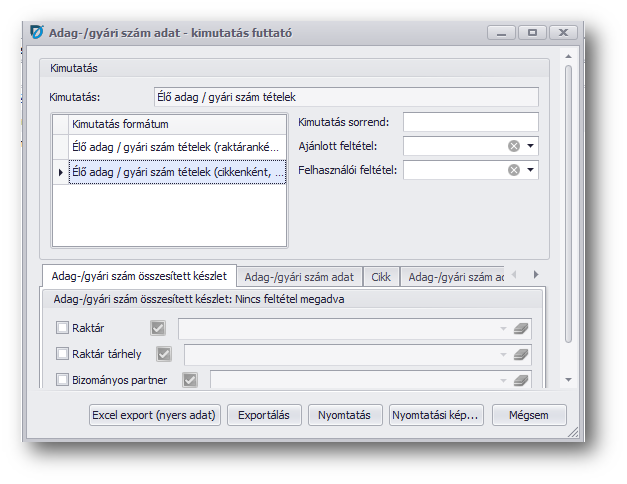Open the Bizományos partner value dropdown
This screenshot has width=627, height=484.
503,380
